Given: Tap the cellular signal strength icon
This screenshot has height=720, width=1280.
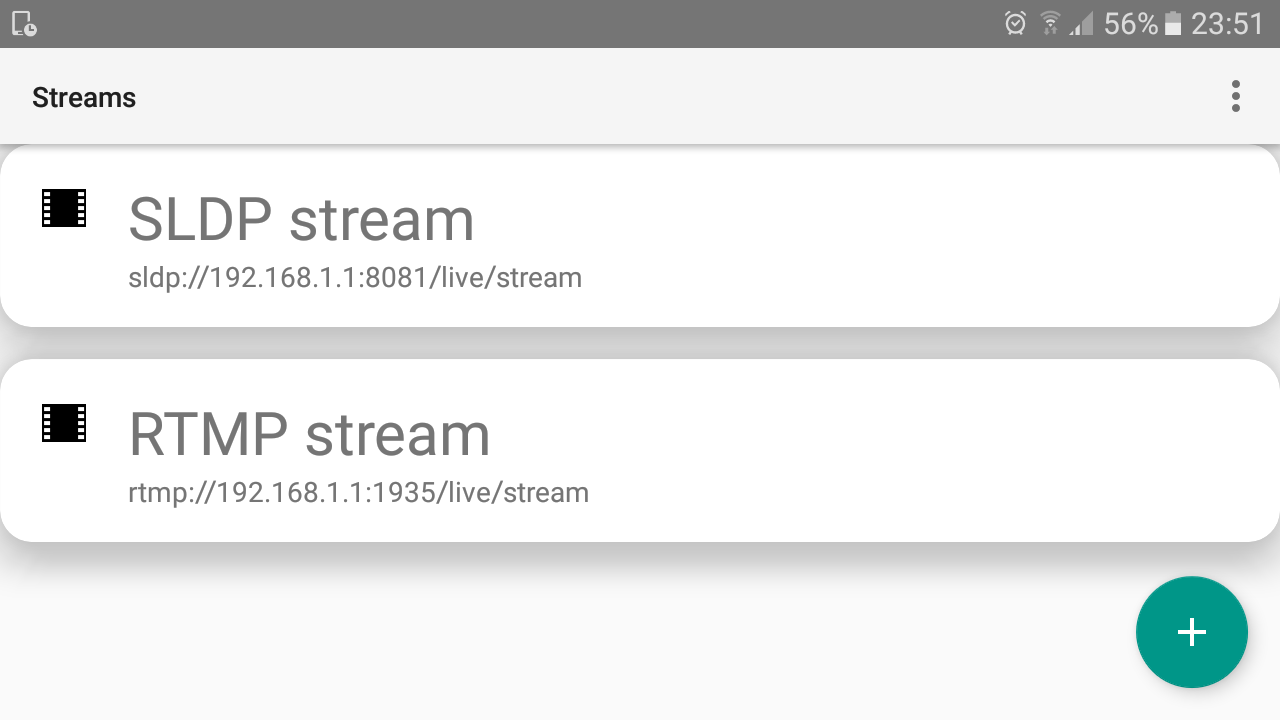Looking at the screenshot, I should coord(1080,23).
